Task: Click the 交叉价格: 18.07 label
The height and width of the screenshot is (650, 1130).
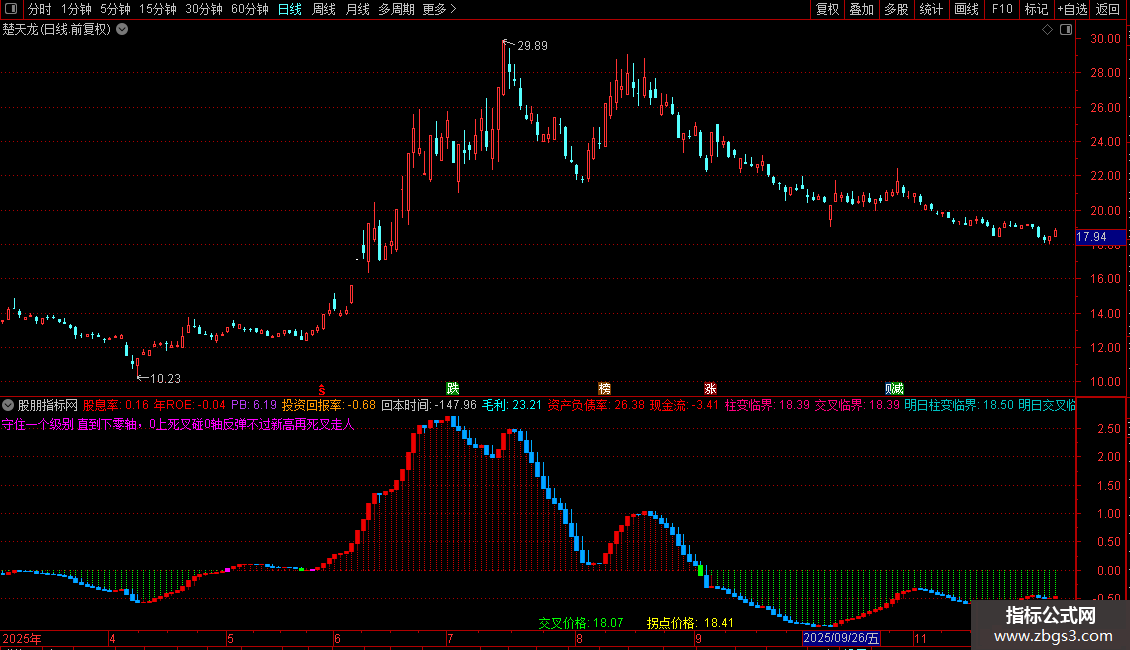Action: (x=581, y=623)
